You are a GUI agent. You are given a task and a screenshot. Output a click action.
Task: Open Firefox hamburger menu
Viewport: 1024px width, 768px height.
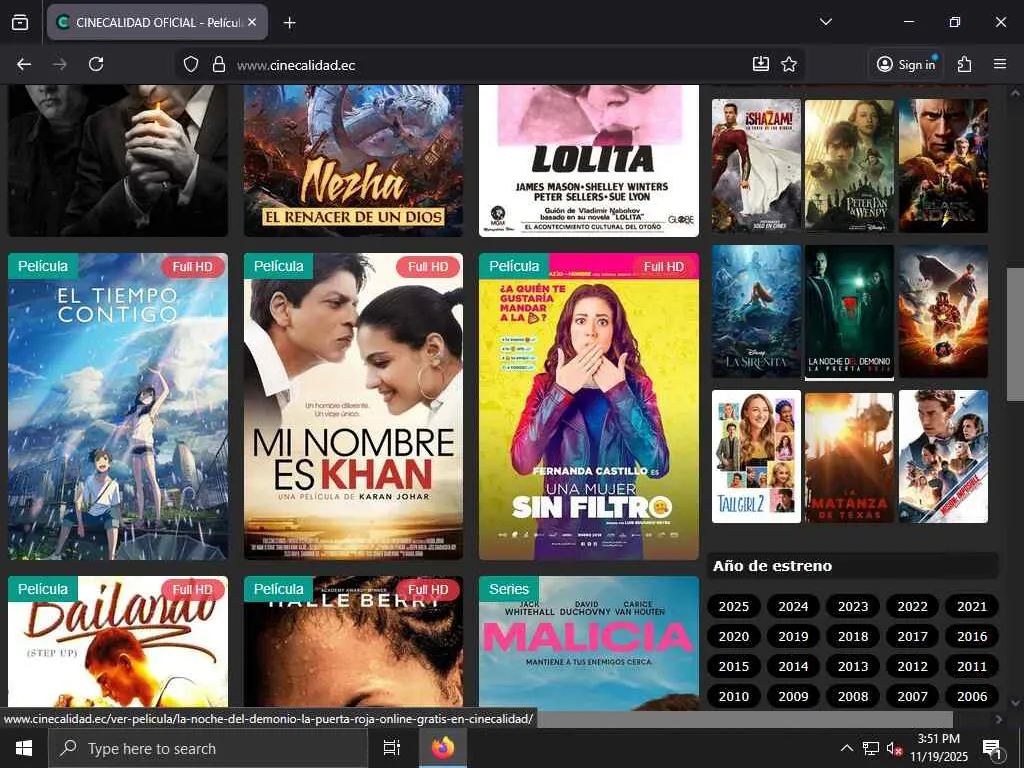pyautogui.click(x=1000, y=64)
